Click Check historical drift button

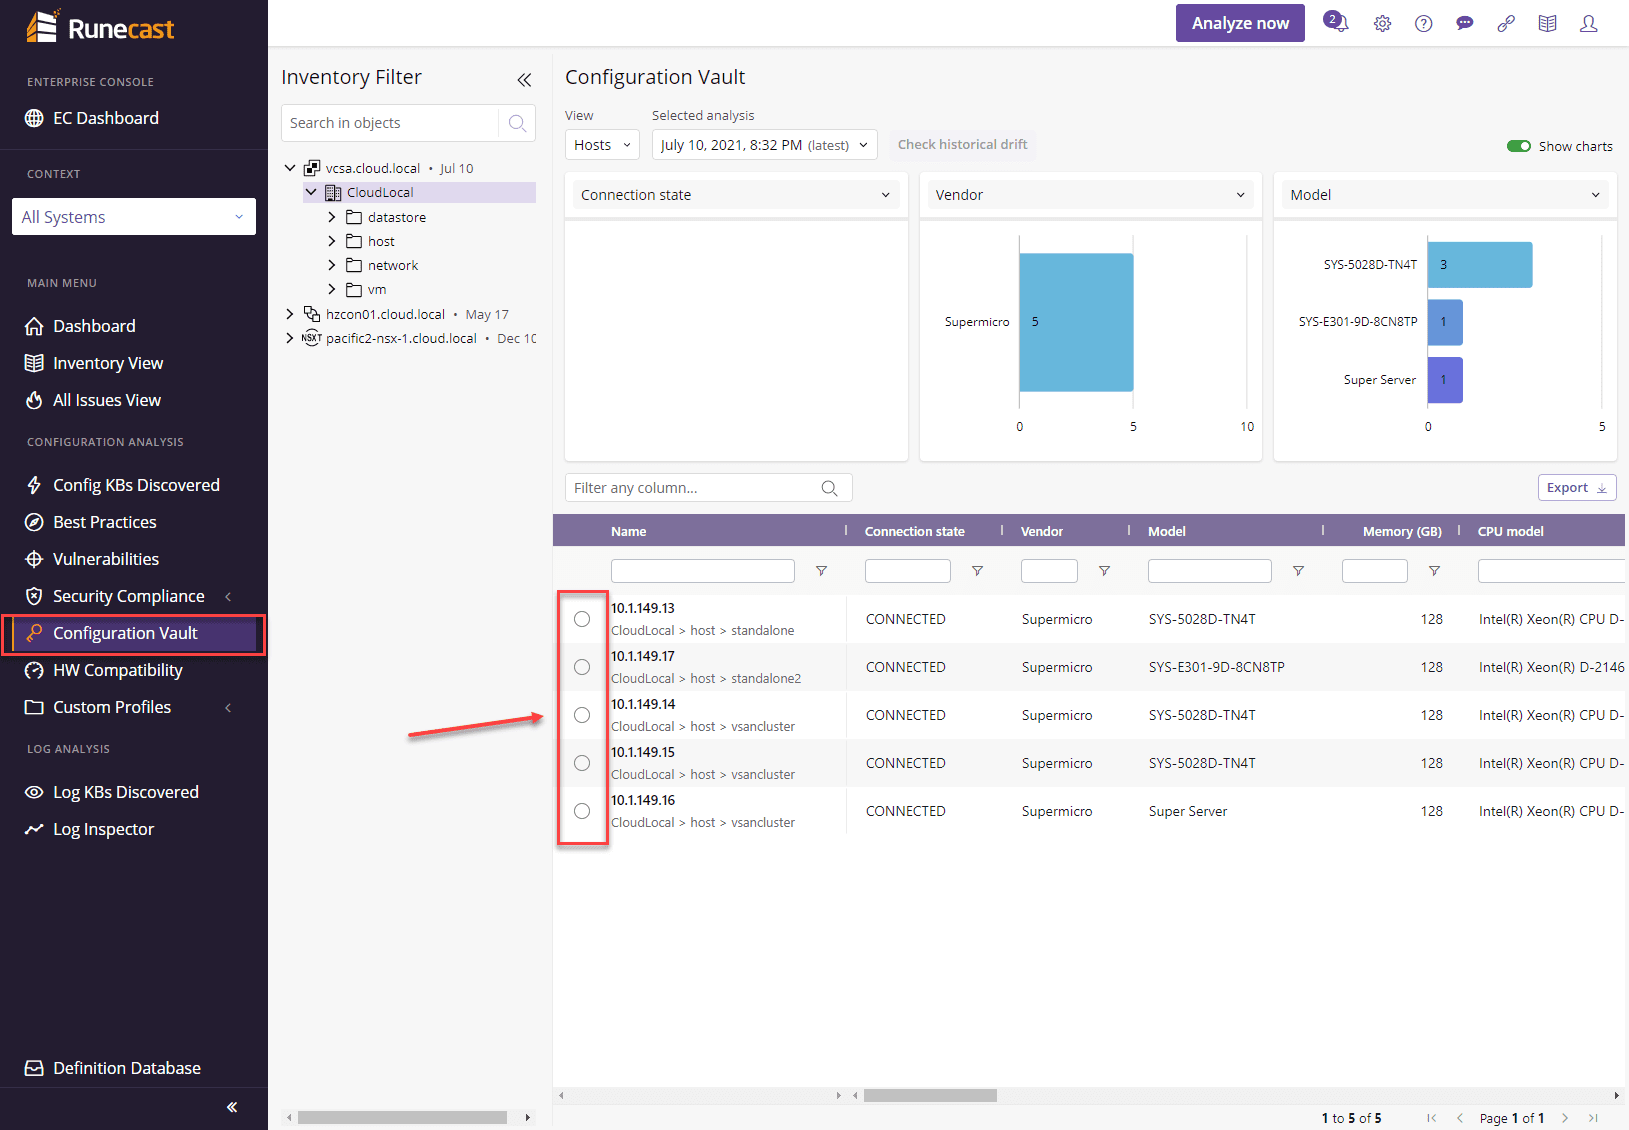click(962, 145)
